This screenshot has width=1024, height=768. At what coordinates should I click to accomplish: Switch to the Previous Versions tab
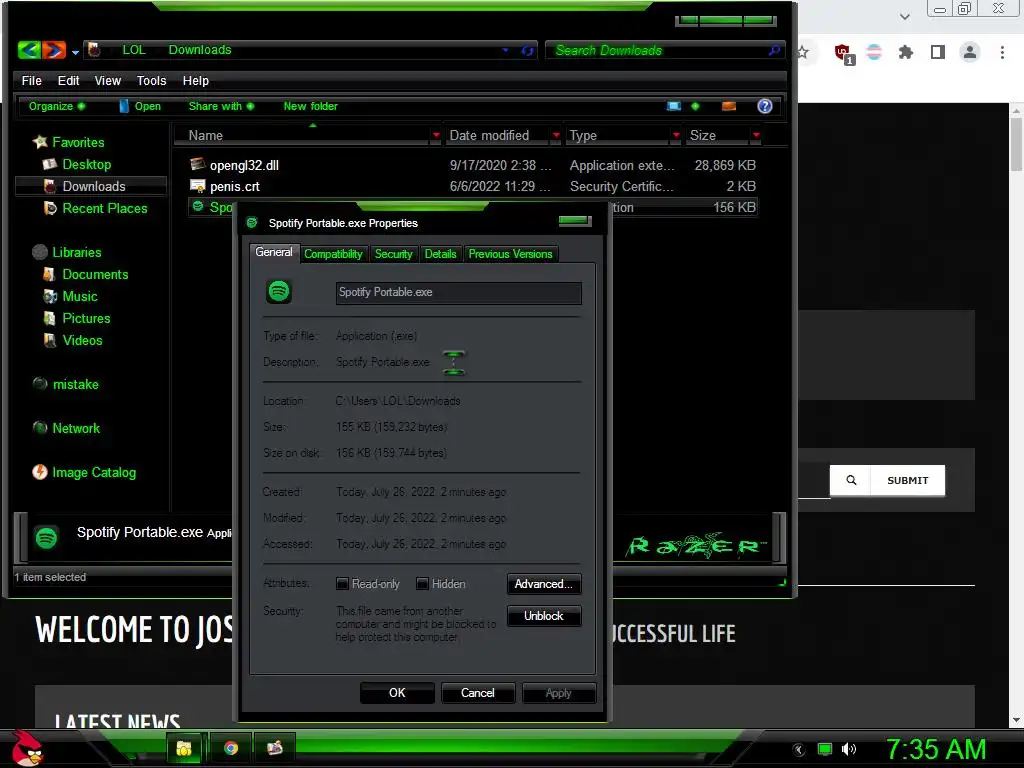tap(510, 254)
